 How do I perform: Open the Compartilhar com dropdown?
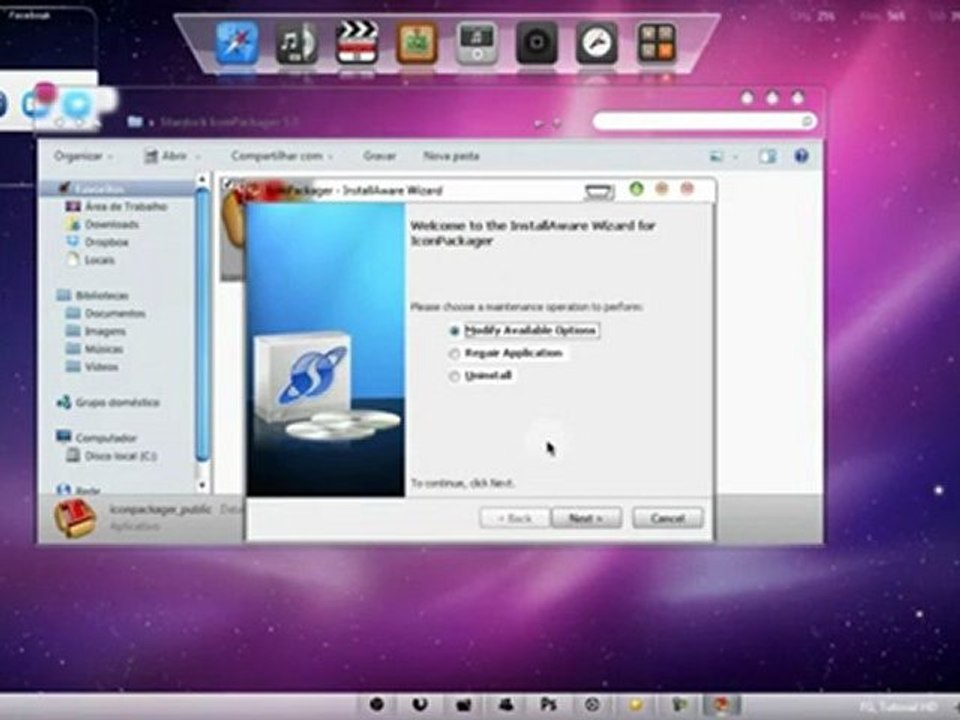(282, 156)
